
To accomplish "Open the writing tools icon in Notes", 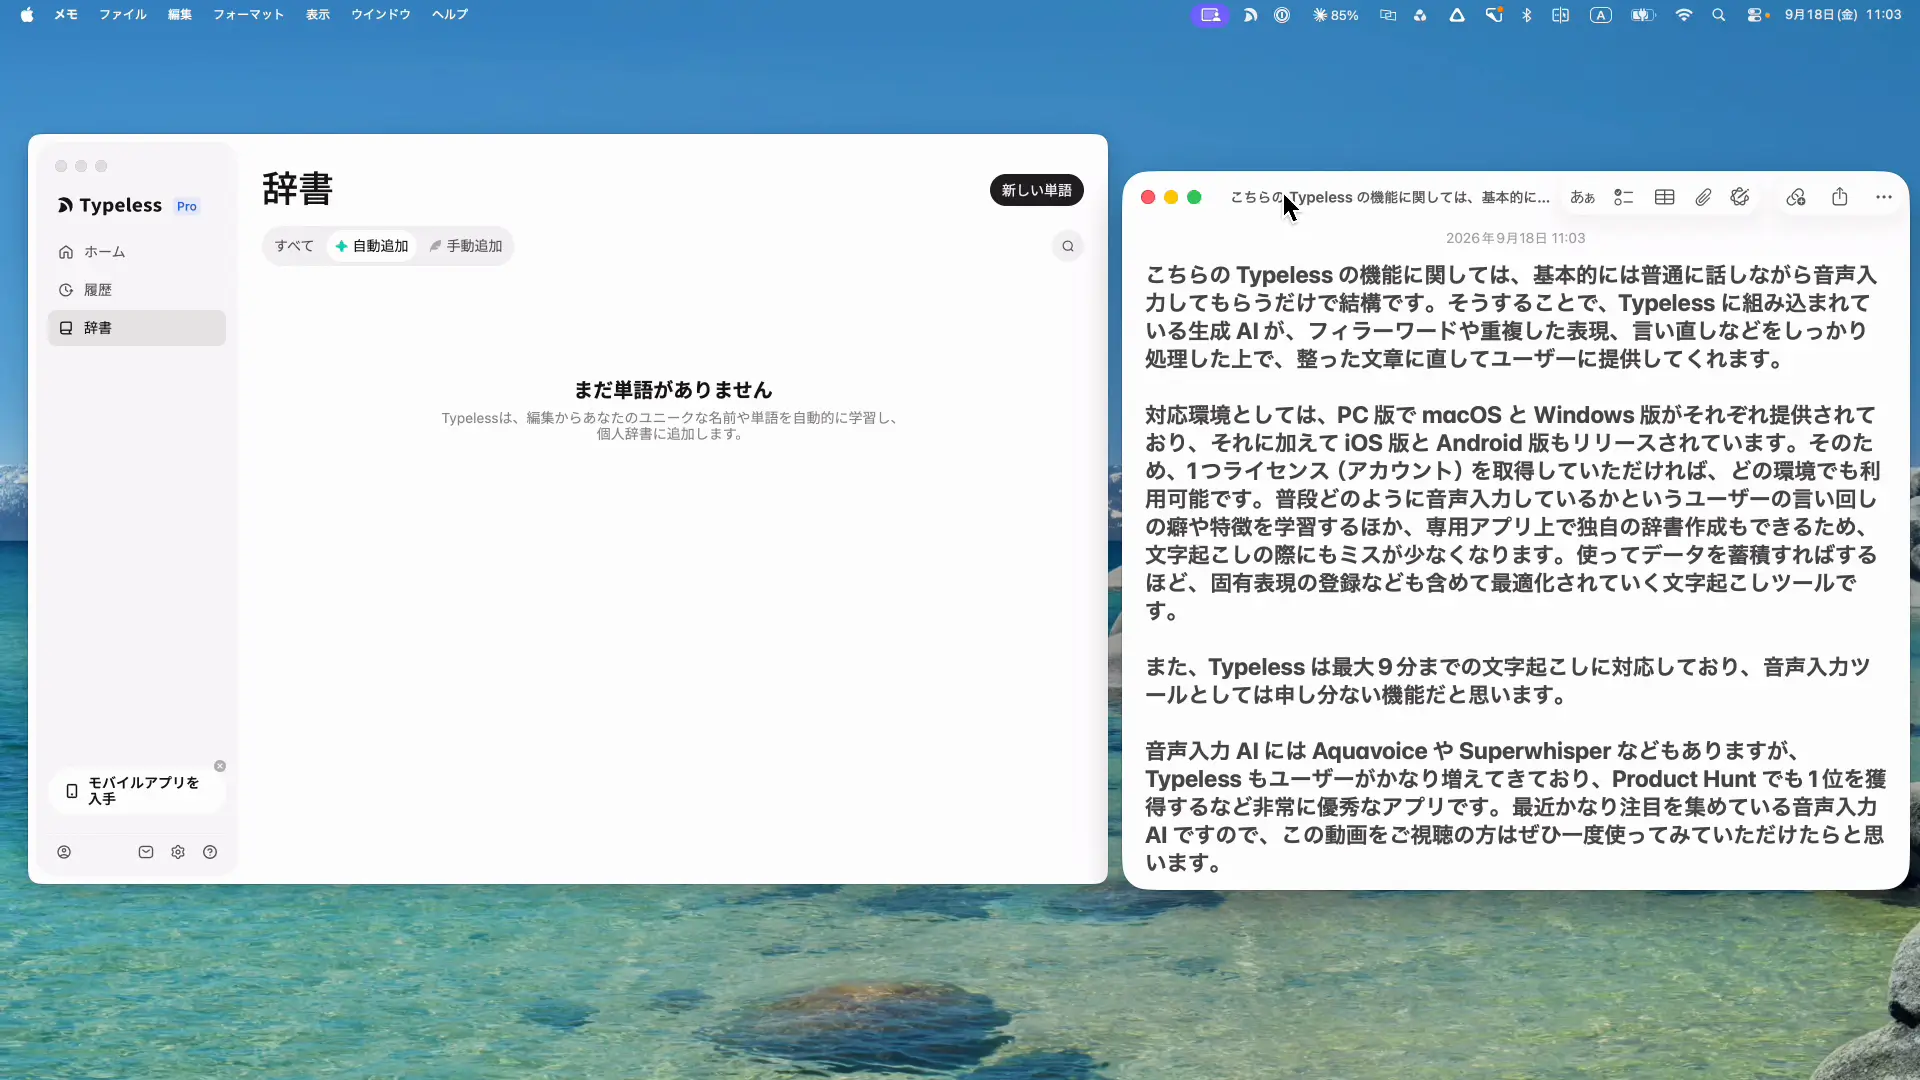I will 1740,197.
